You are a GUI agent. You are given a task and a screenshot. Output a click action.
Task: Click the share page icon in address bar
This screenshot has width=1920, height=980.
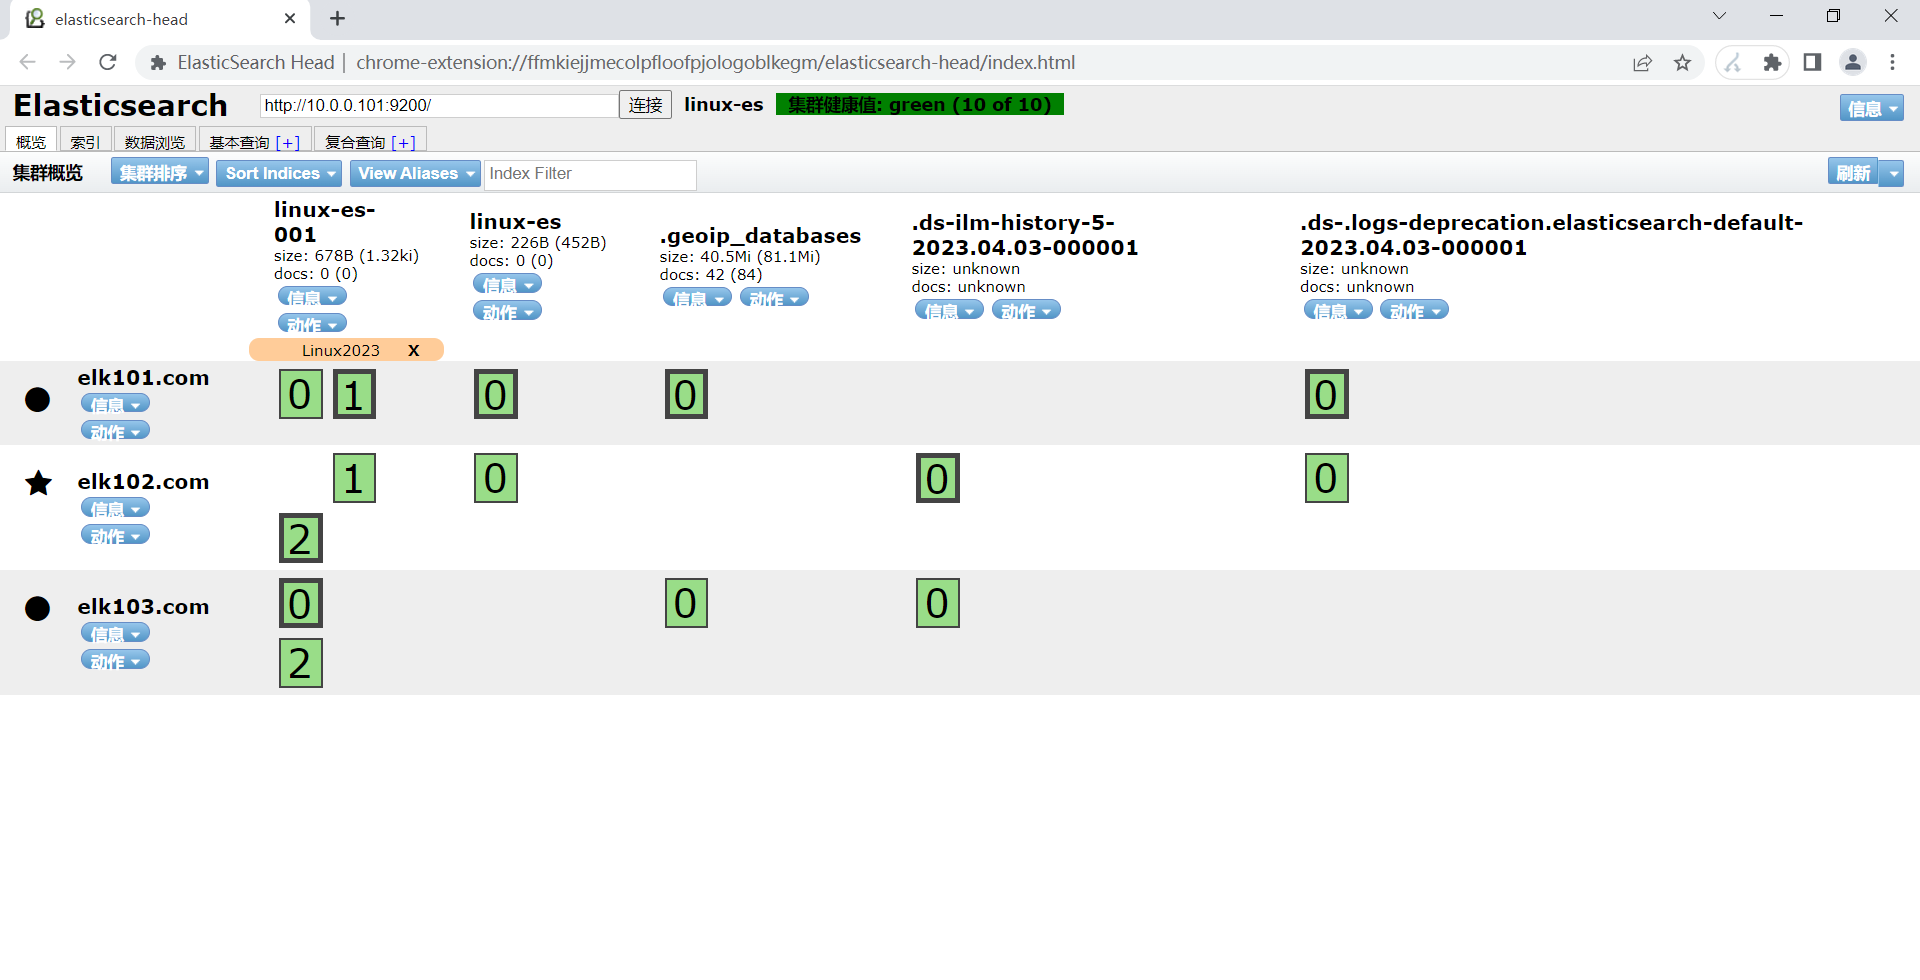[1642, 63]
